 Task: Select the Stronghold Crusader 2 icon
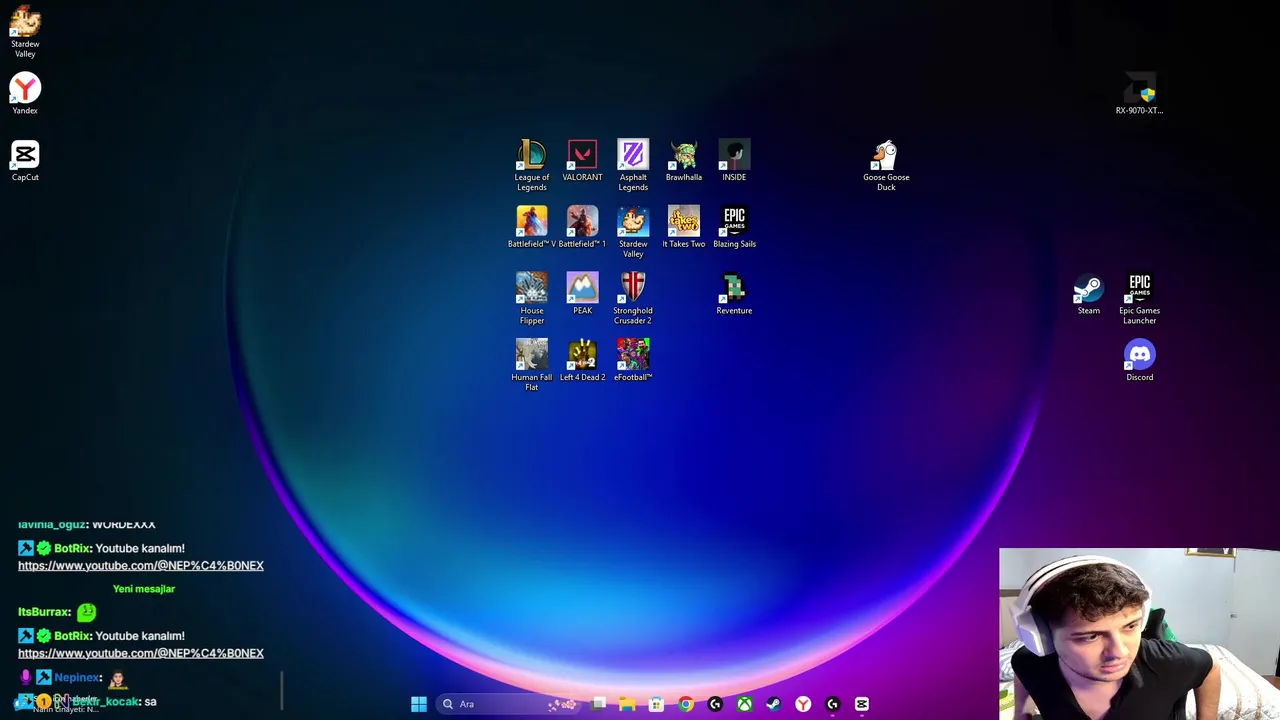click(x=633, y=298)
